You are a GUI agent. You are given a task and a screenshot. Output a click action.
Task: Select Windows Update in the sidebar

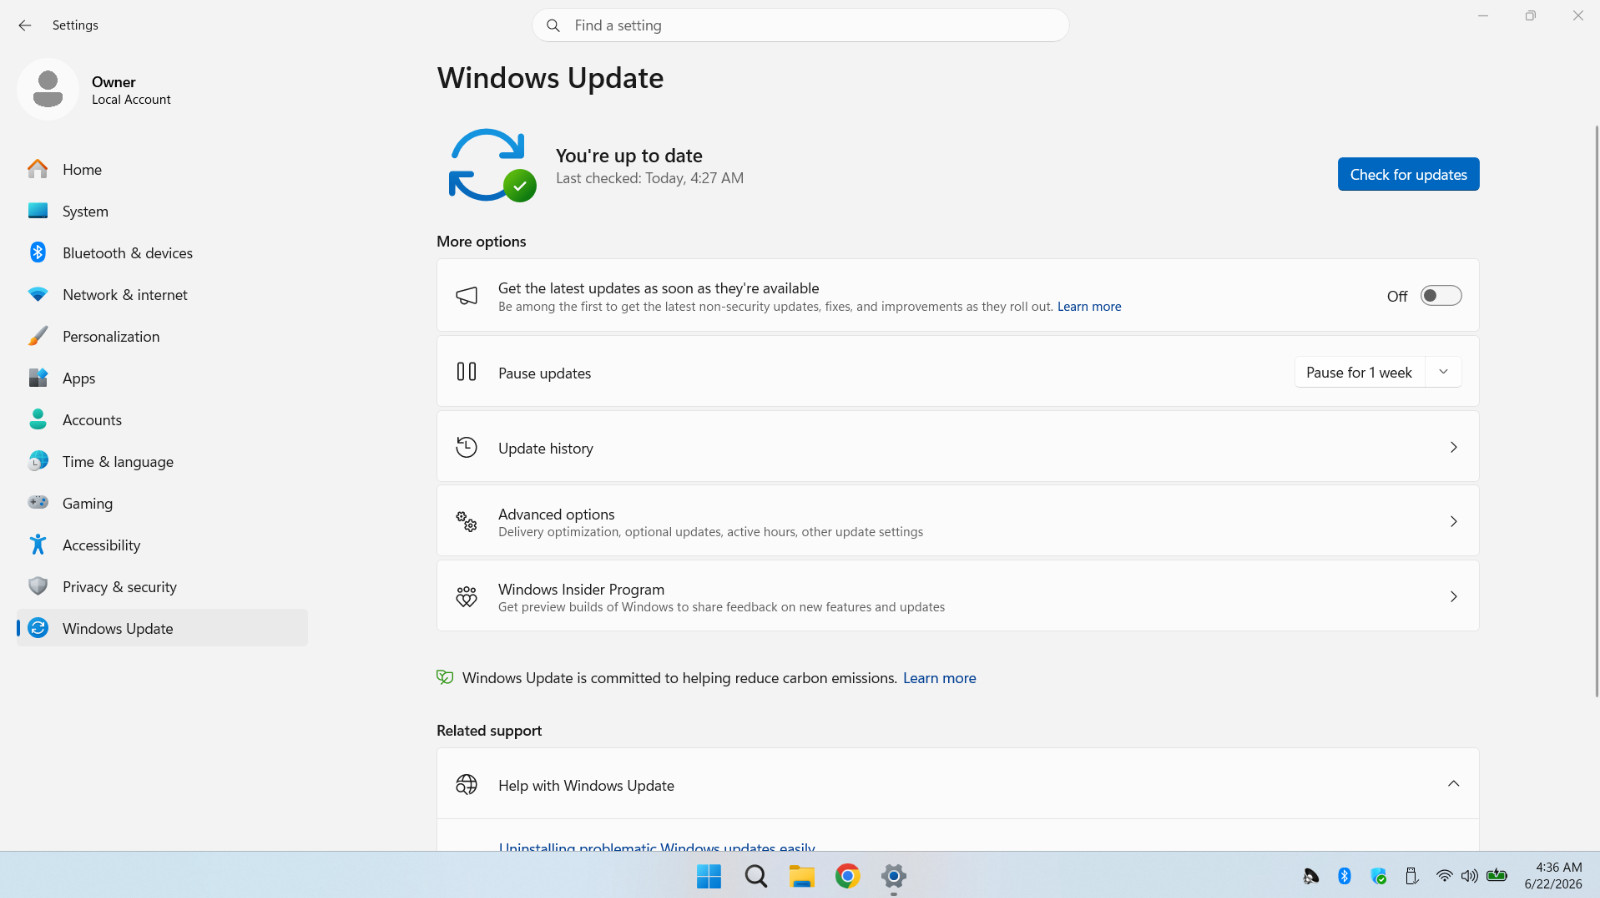(x=162, y=628)
